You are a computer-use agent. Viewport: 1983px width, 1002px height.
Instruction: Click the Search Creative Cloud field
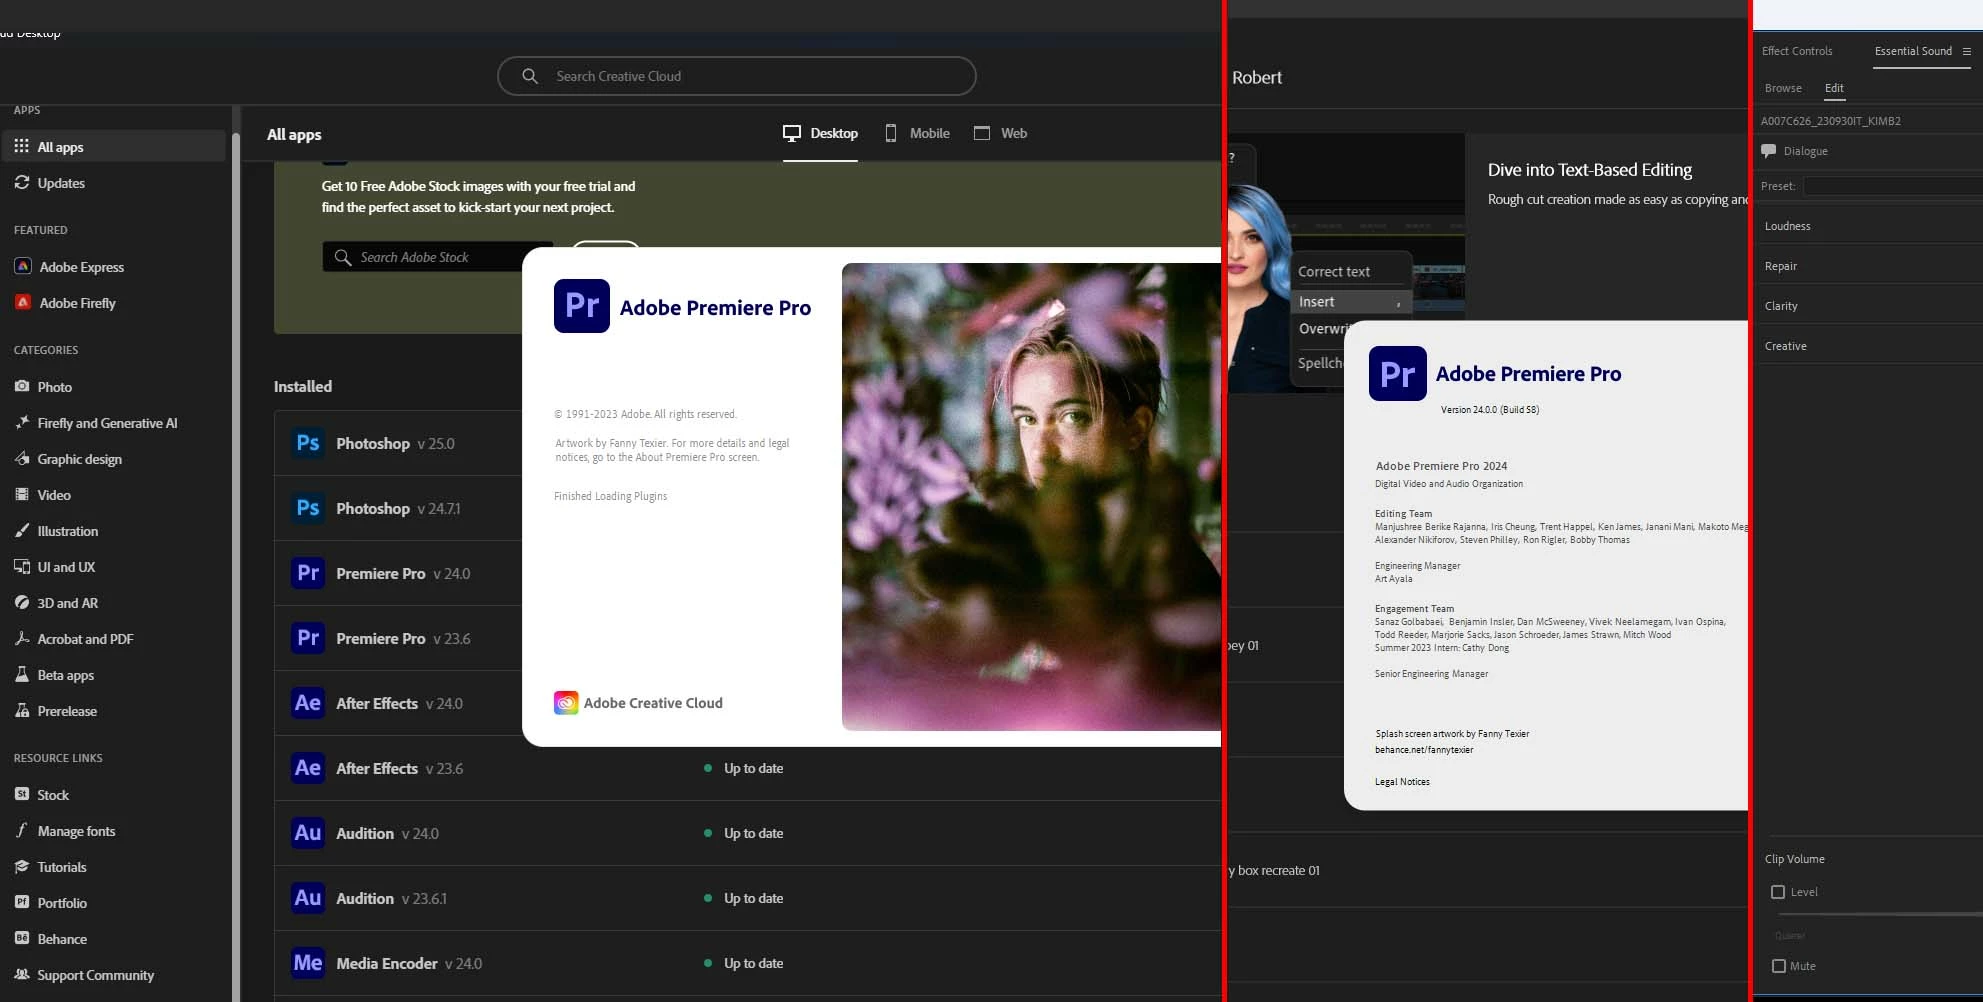tap(737, 76)
